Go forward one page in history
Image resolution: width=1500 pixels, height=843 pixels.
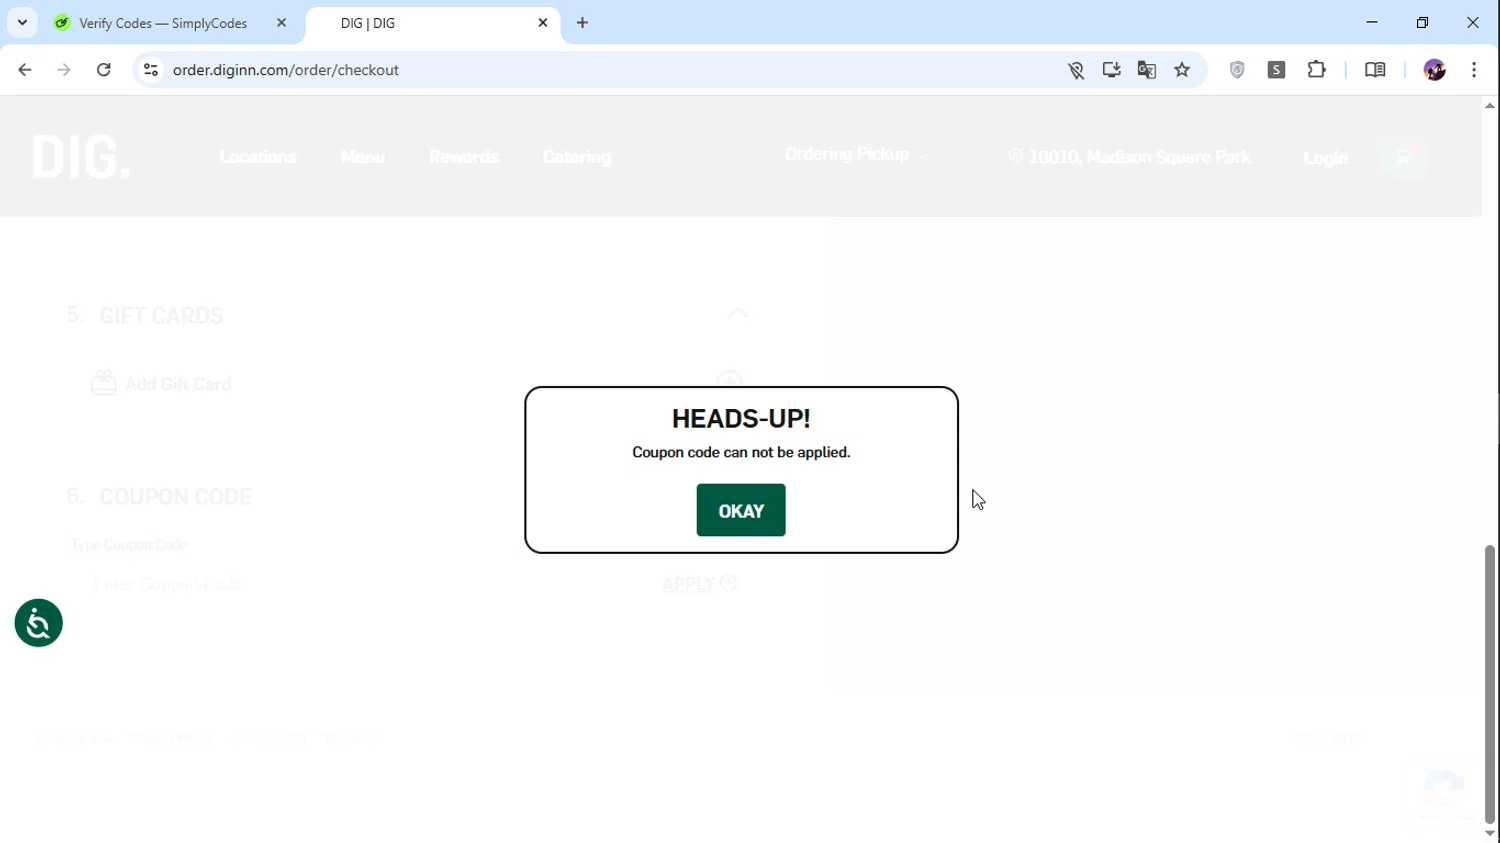tap(64, 70)
